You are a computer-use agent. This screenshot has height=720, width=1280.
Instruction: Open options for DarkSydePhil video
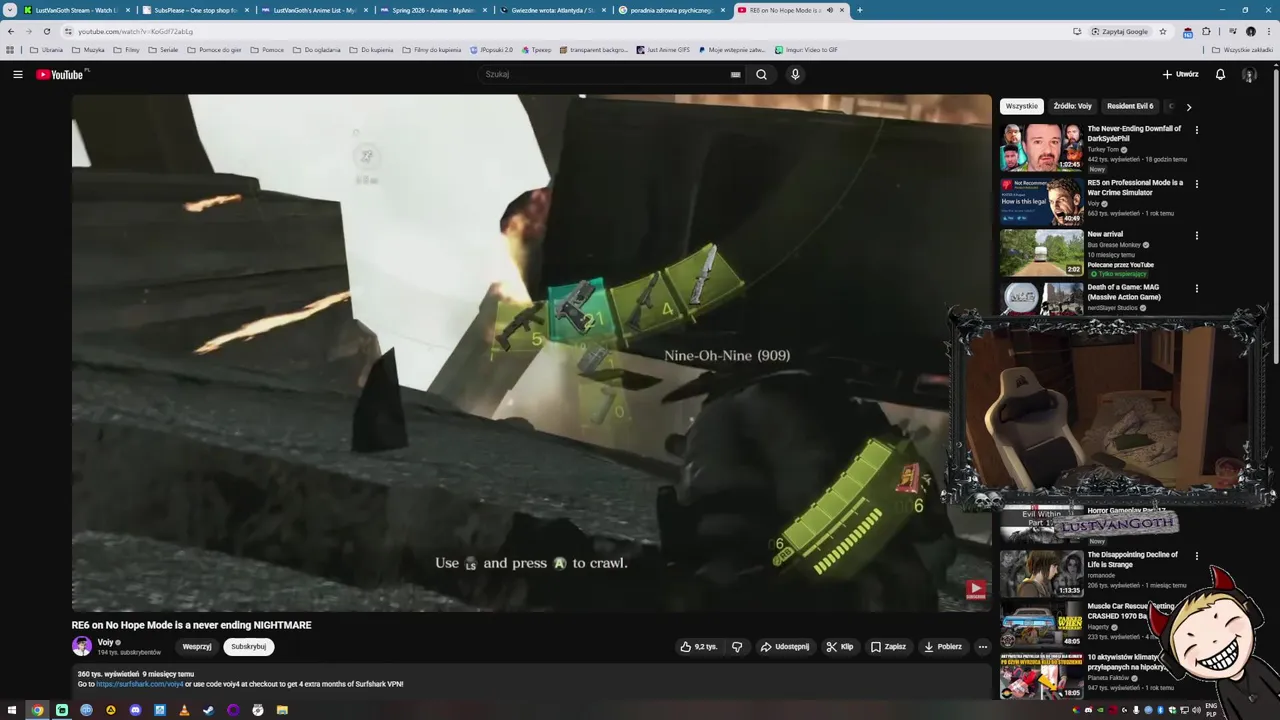coord(1196,129)
